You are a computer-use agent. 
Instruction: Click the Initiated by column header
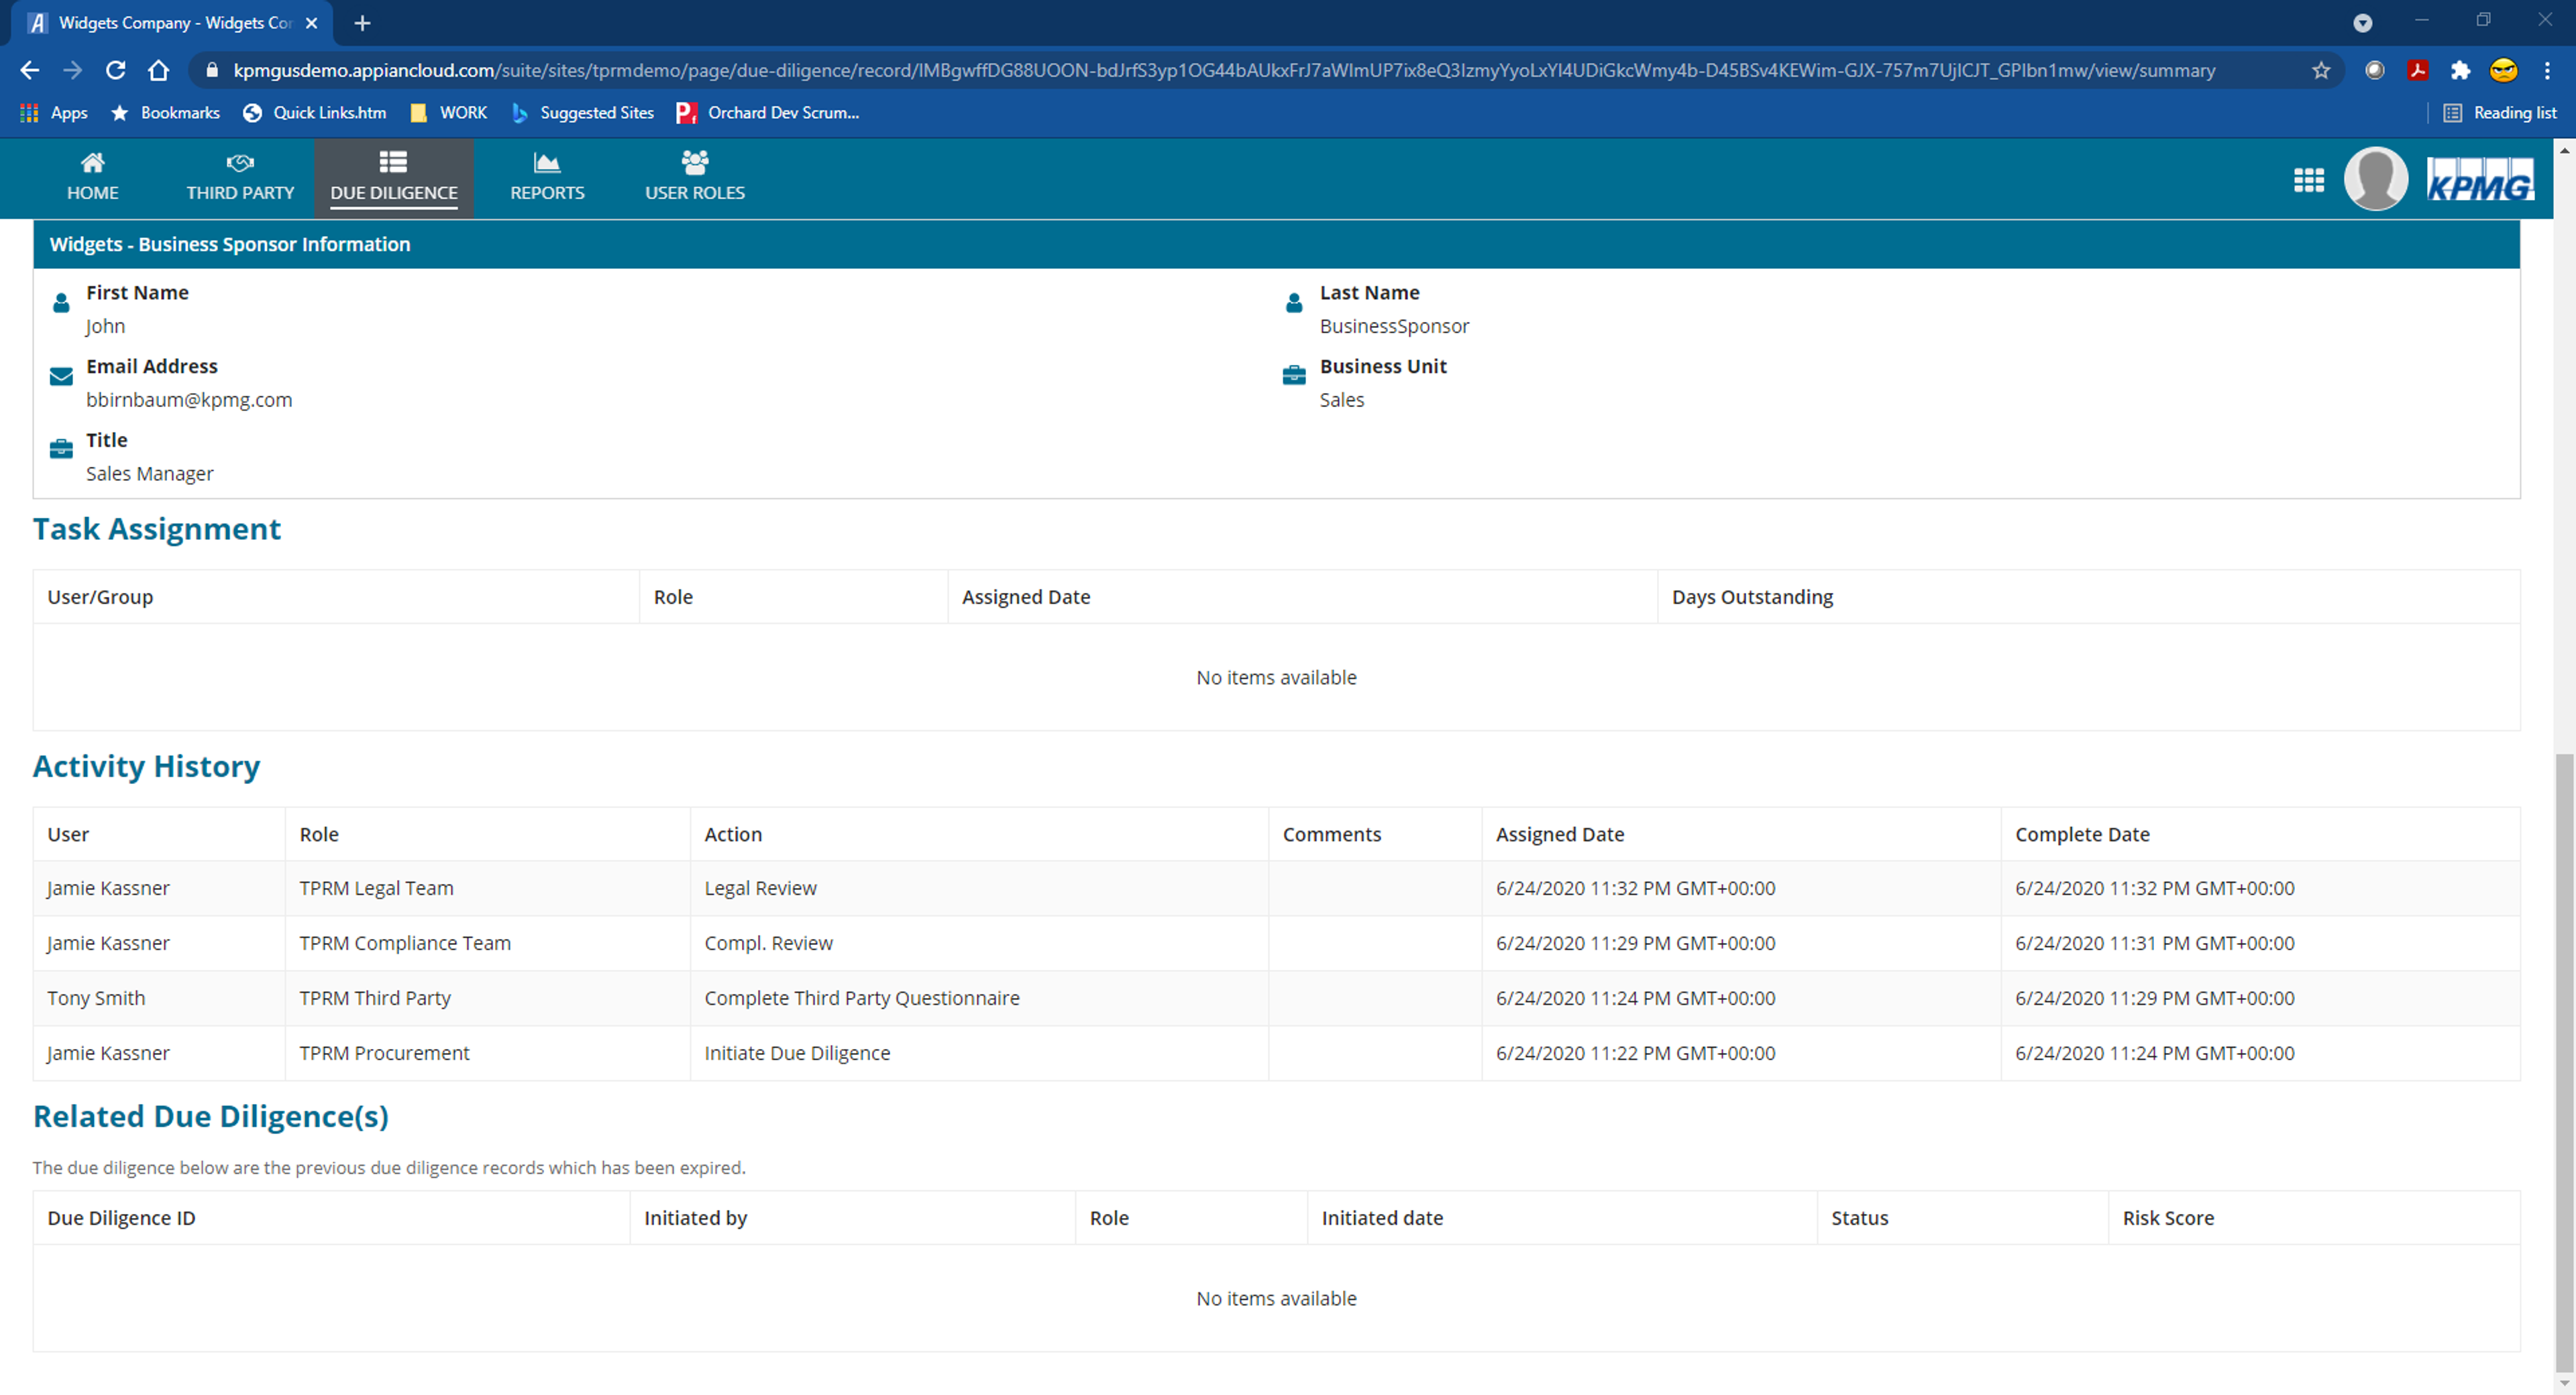tap(695, 1218)
